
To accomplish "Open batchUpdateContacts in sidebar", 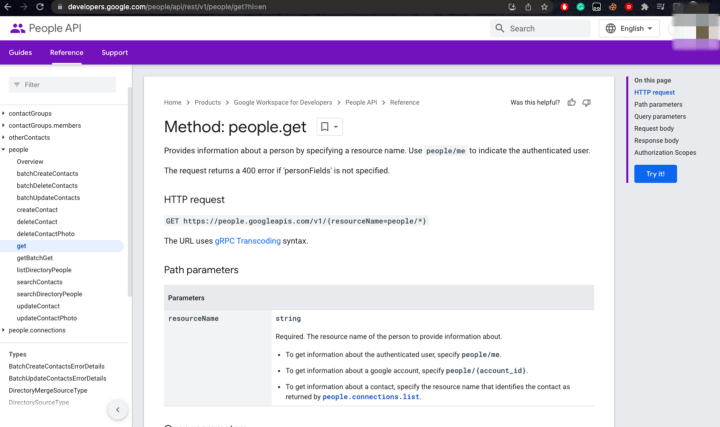I will click(48, 197).
